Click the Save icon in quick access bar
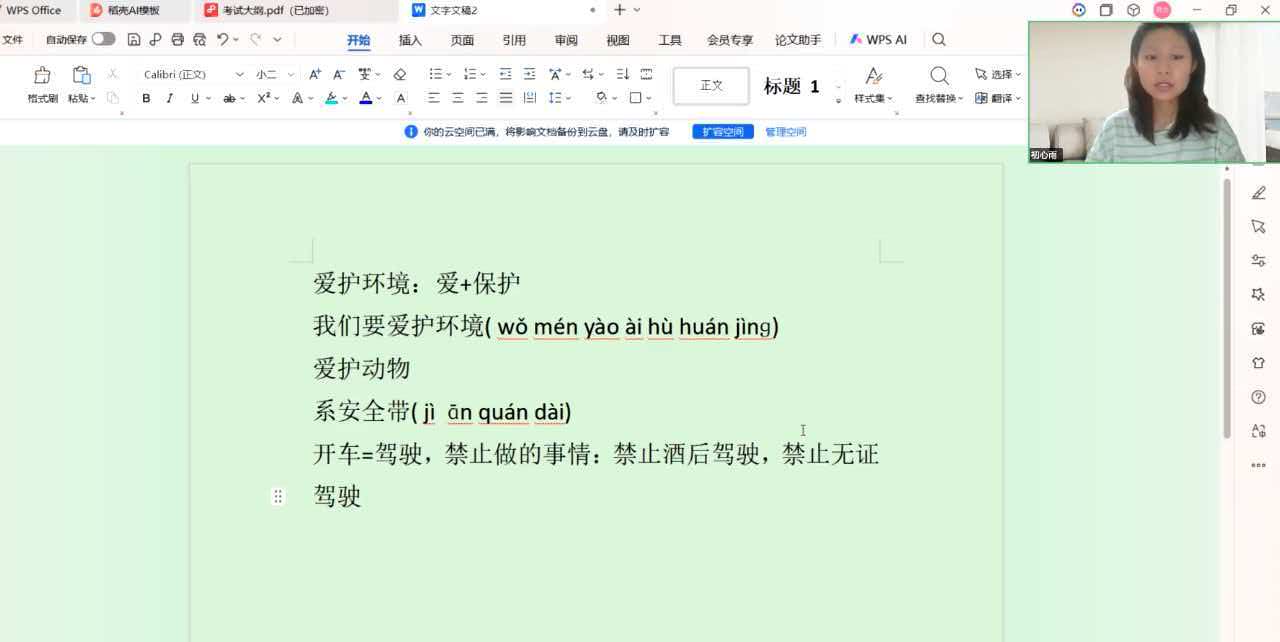The width and height of the screenshot is (1280, 642). (134, 40)
